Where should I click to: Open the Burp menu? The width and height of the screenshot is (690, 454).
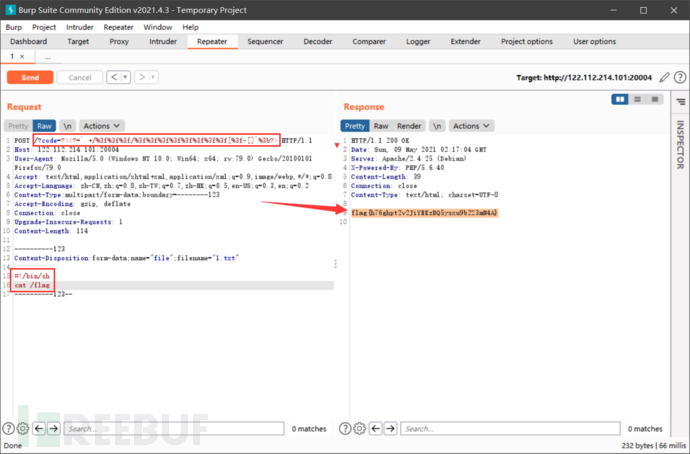tap(14, 27)
